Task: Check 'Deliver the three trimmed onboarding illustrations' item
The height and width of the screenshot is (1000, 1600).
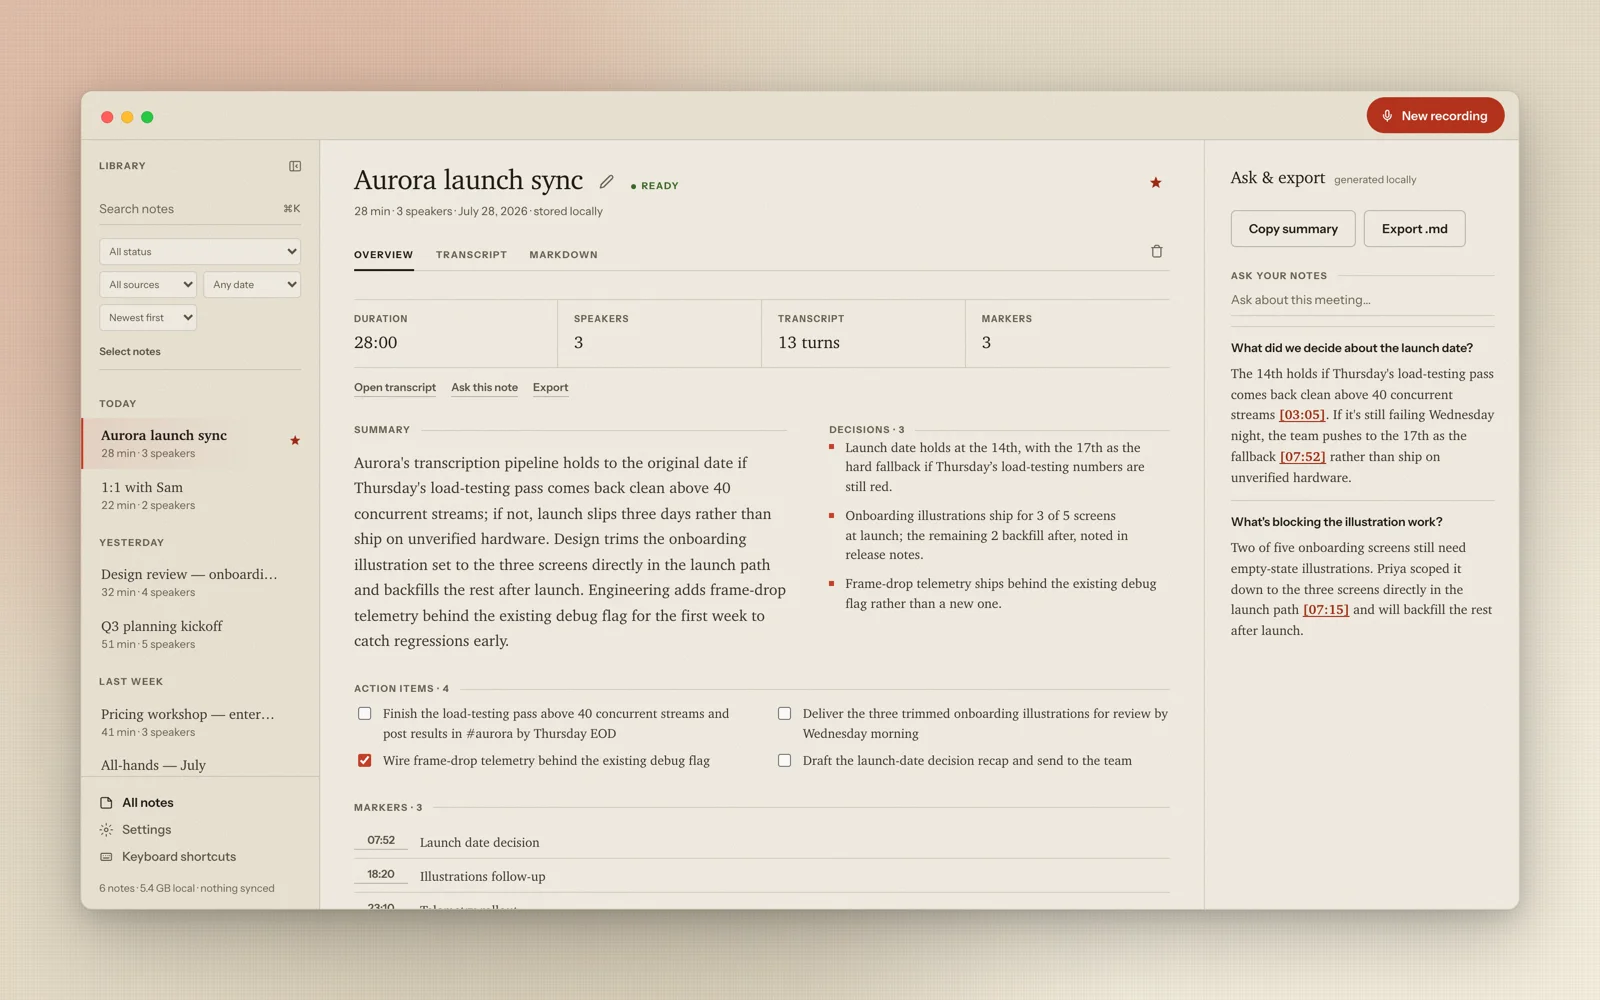Action: click(785, 713)
